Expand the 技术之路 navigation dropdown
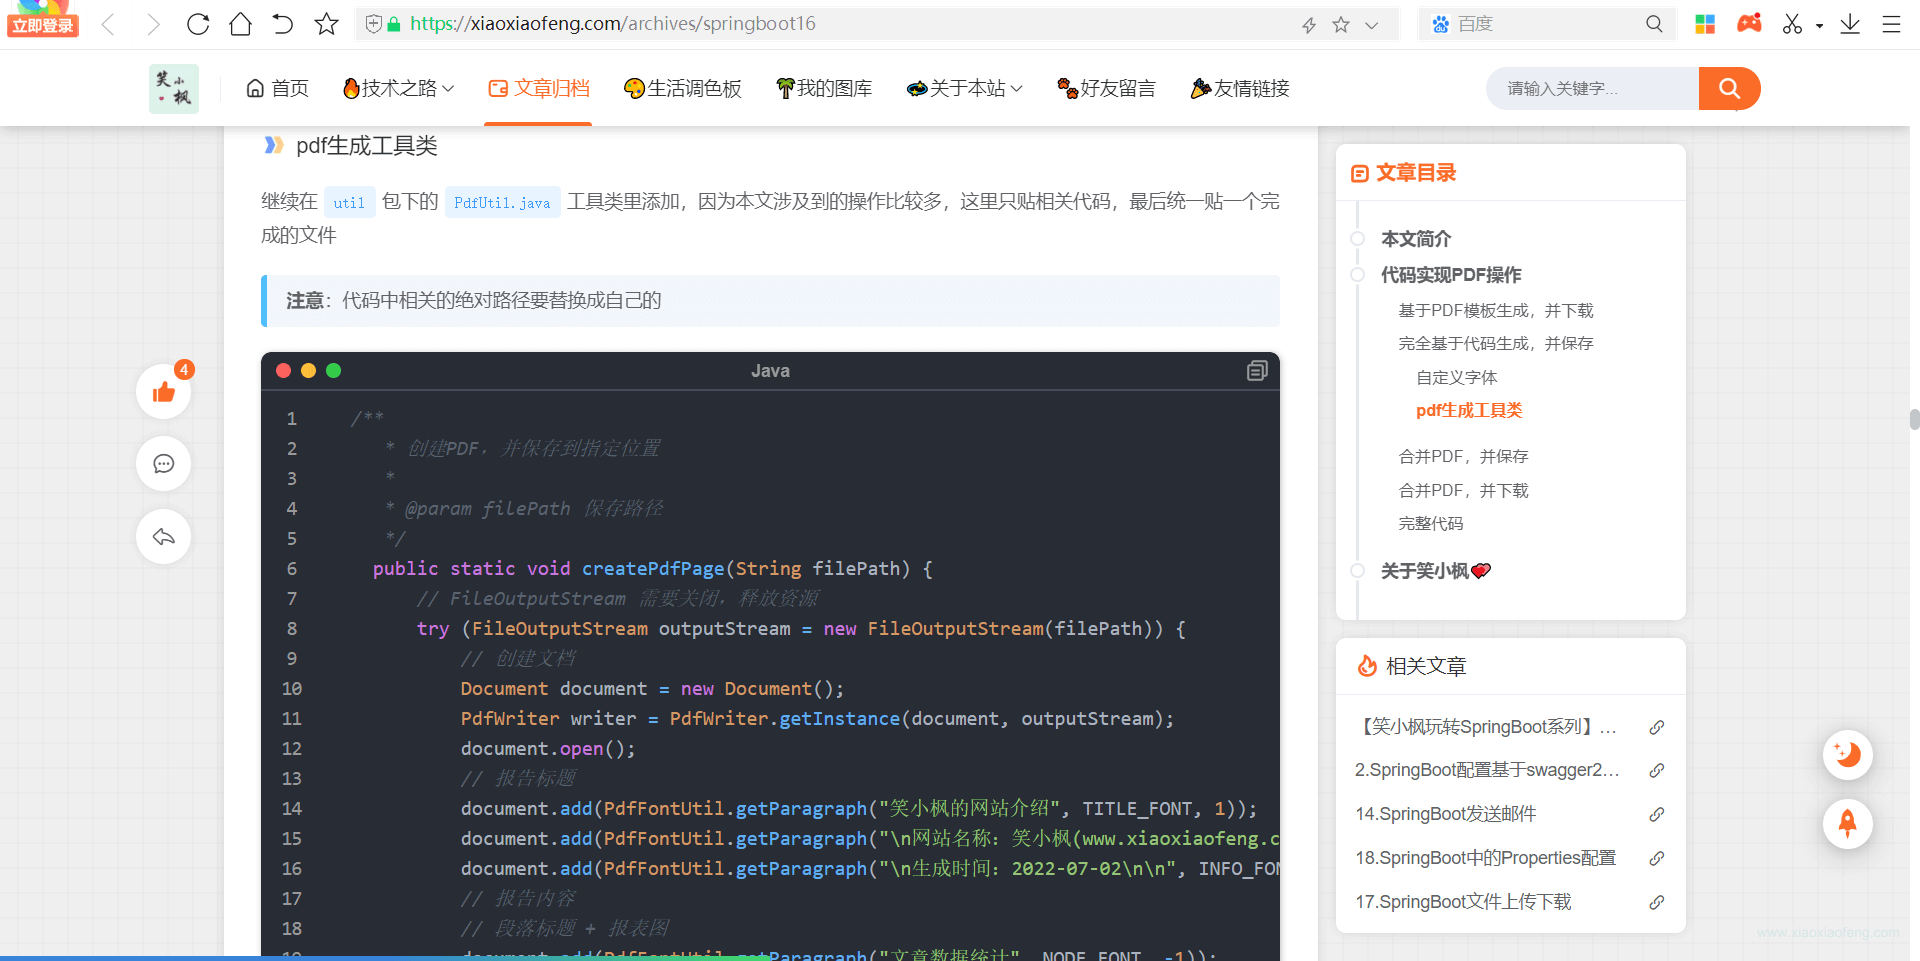Screen dimensions: 1920x961 (397, 88)
